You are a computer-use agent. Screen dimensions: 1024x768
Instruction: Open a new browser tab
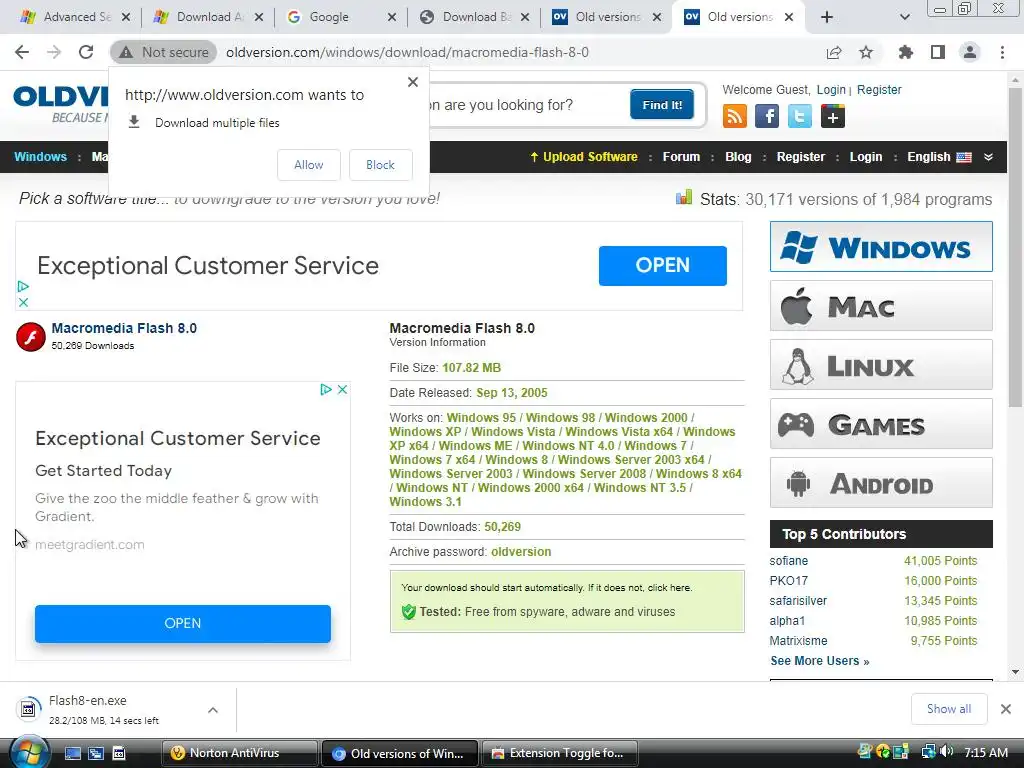point(827,17)
